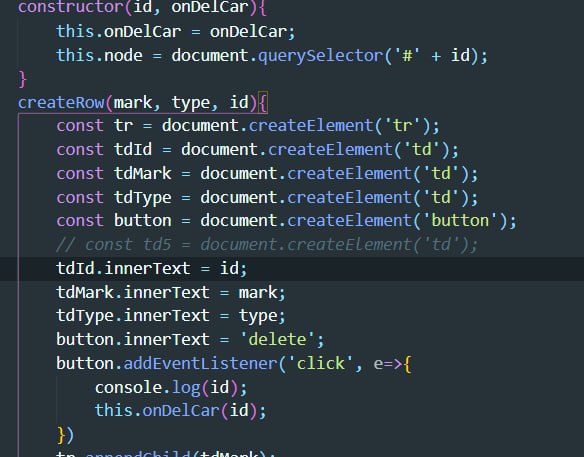The image size is (584, 457).
Task: Click the createRow method name
Action: click(61, 103)
